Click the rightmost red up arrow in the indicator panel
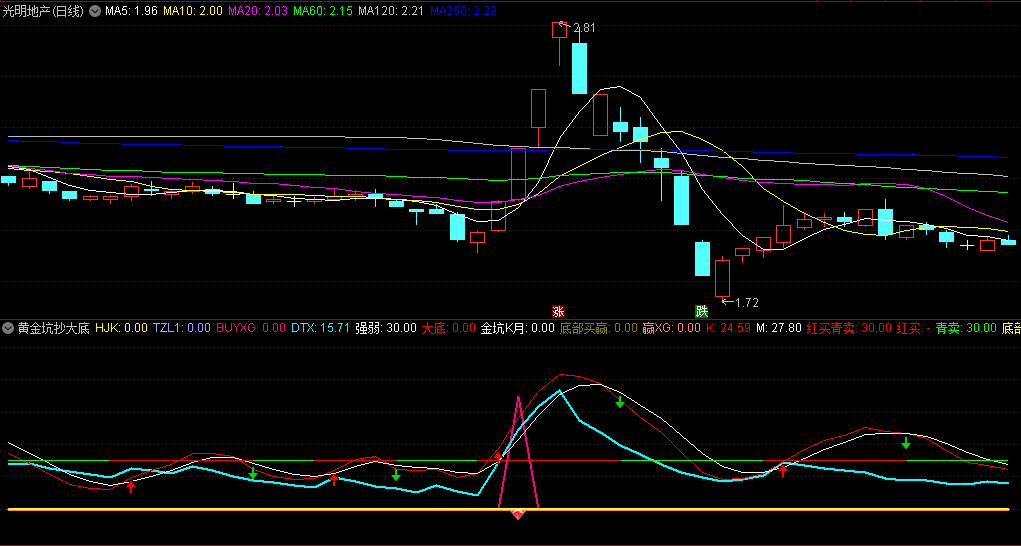The image size is (1021, 546). pos(784,470)
